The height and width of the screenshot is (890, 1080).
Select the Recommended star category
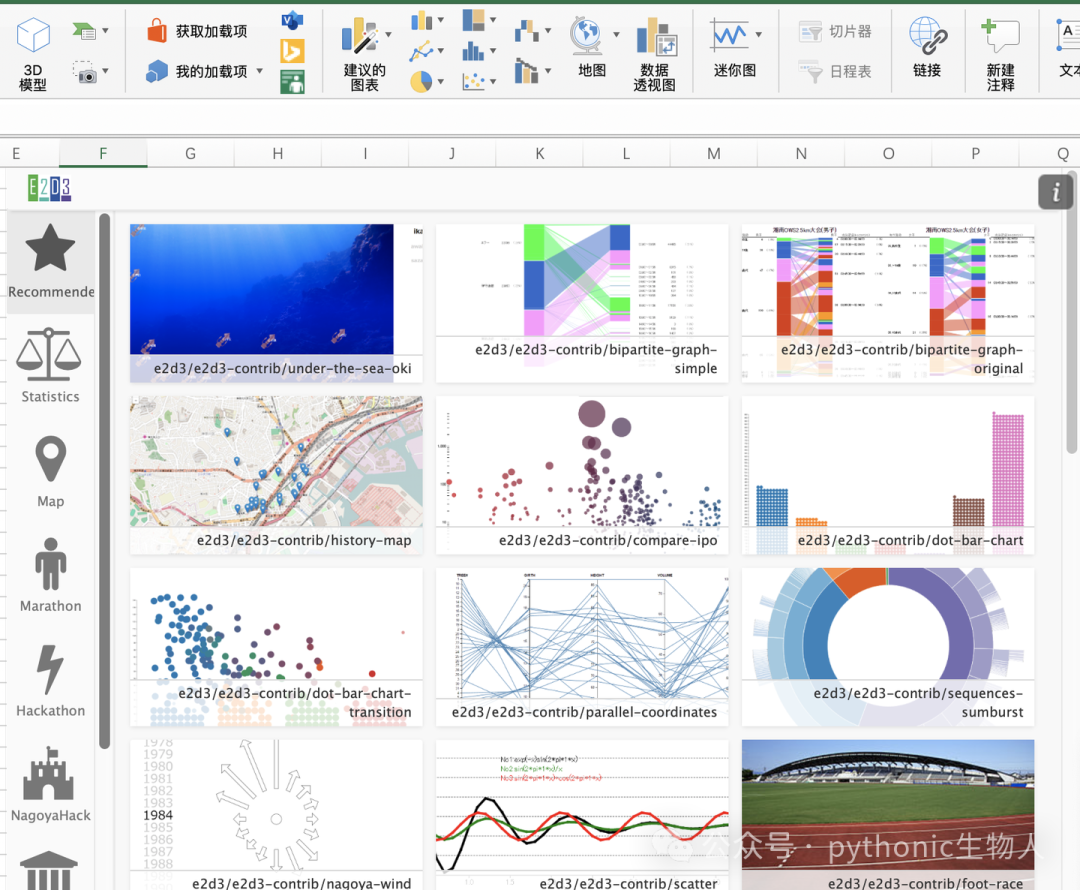pos(51,262)
